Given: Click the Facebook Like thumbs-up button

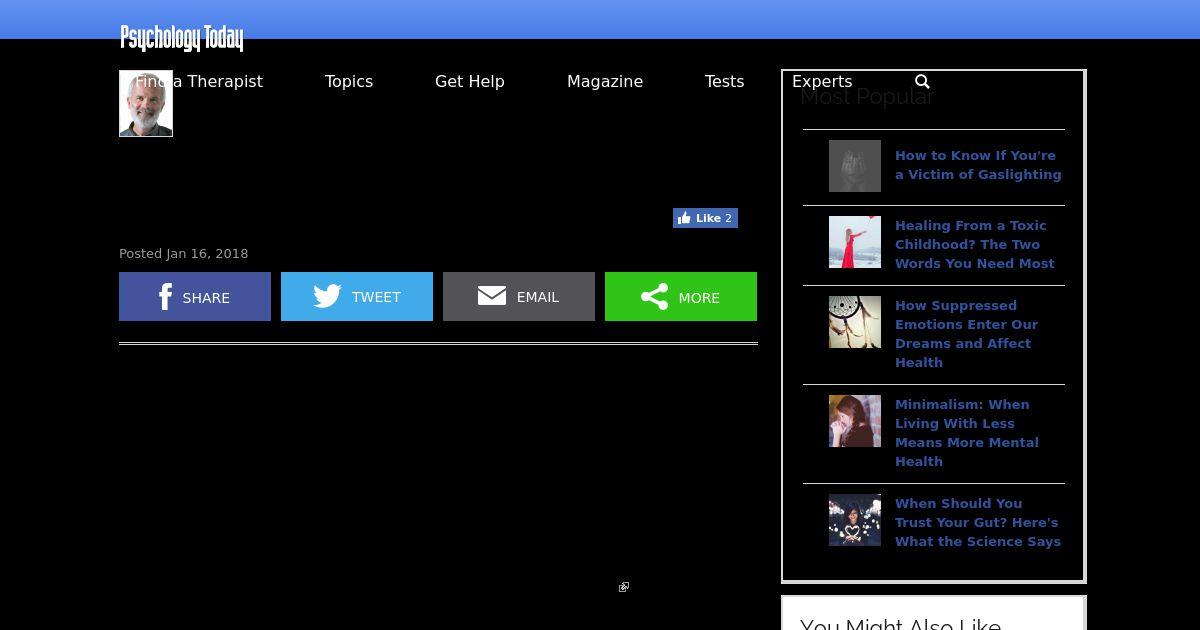Looking at the screenshot, I should click(705, 218).
